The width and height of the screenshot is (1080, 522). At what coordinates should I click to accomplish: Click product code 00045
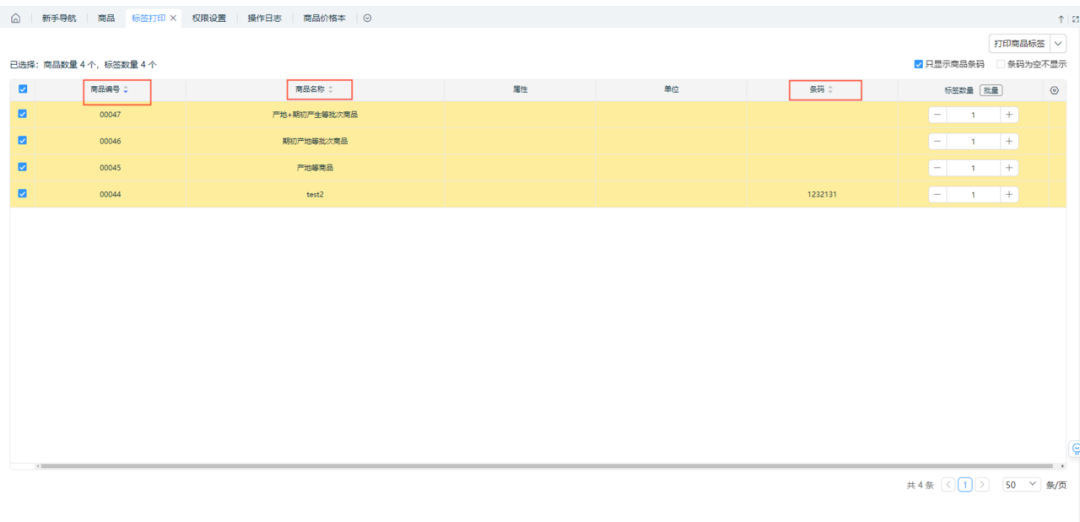(x=110, y=167)
